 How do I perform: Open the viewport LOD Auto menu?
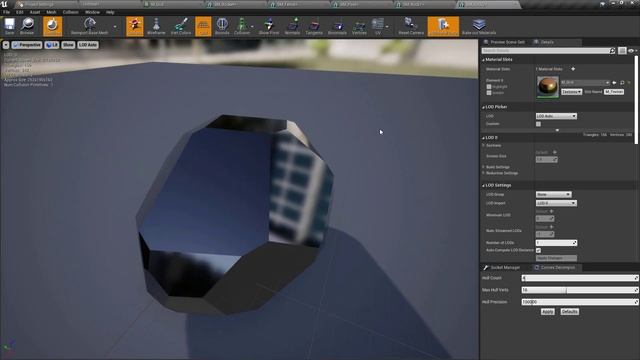(88, 45)
